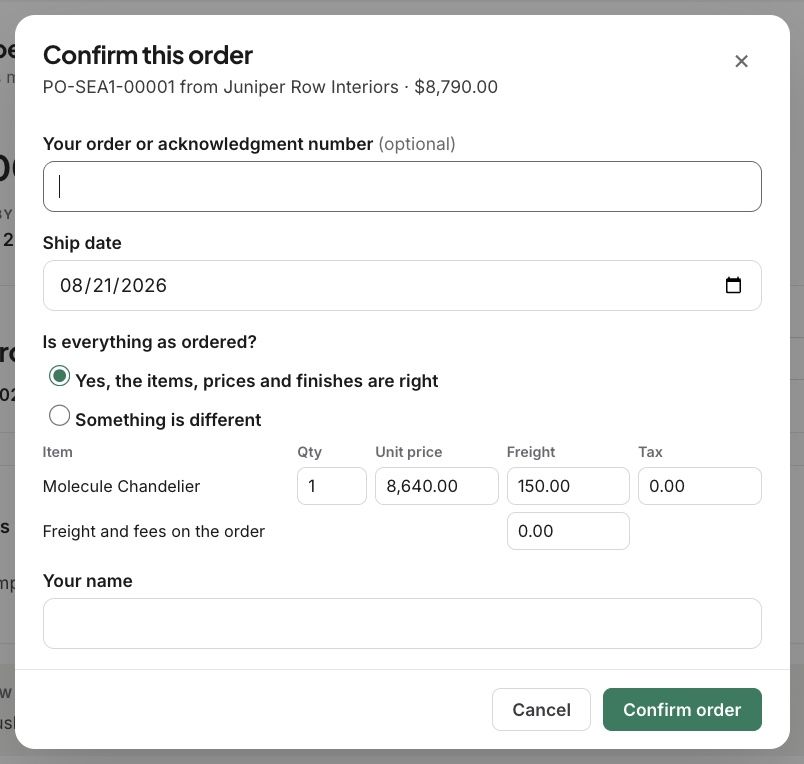Click the 'Tax' column header

[x=650, y=452]
